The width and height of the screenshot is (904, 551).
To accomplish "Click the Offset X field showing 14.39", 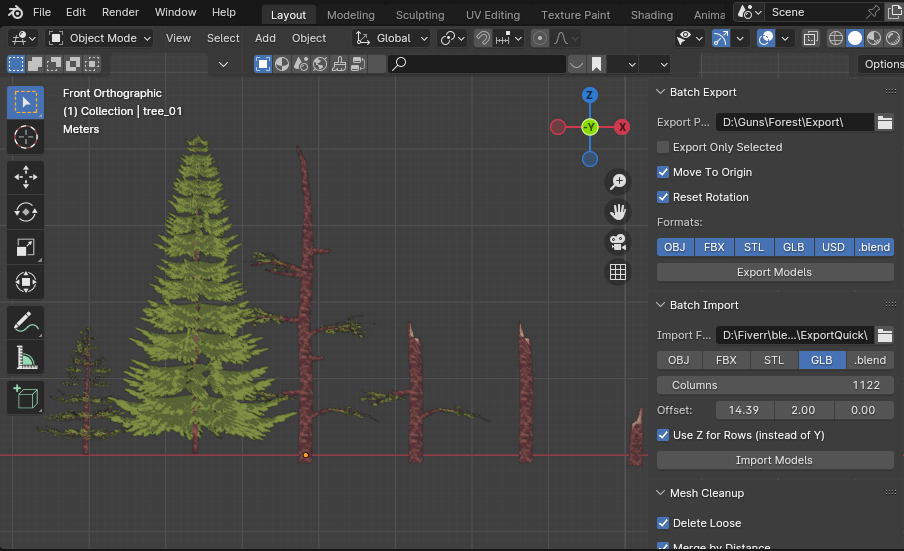I will 744,410.
